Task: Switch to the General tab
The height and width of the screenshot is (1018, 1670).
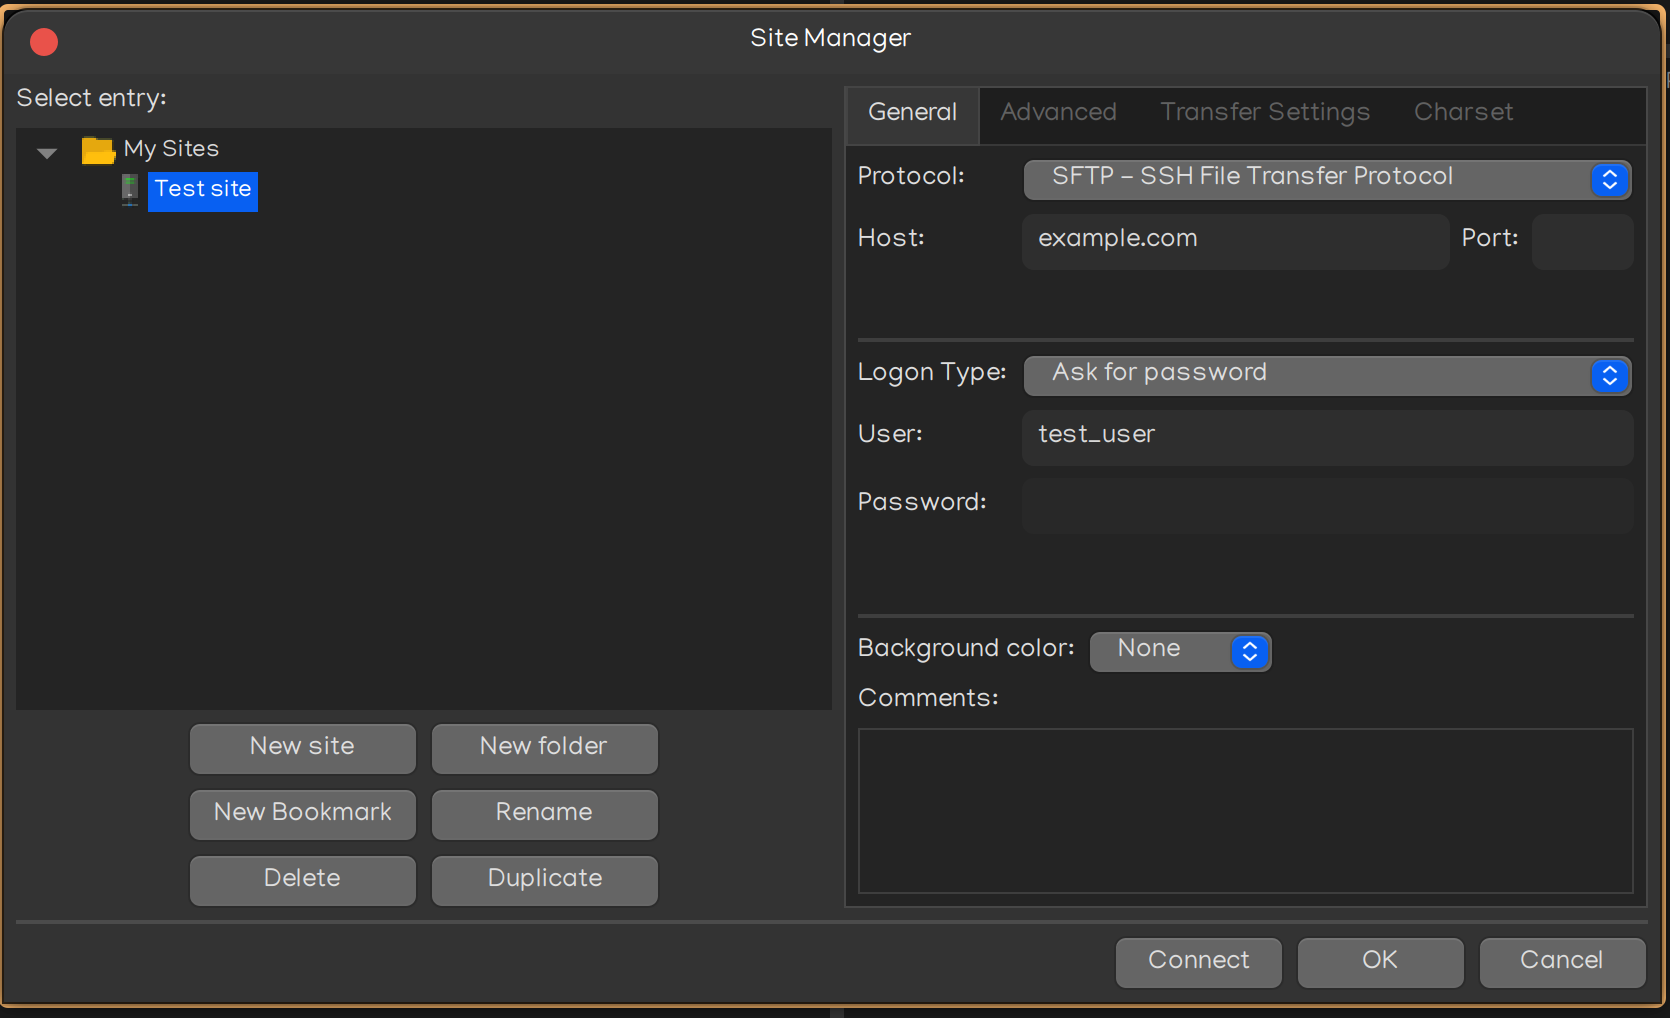Action: coord(912,113)
